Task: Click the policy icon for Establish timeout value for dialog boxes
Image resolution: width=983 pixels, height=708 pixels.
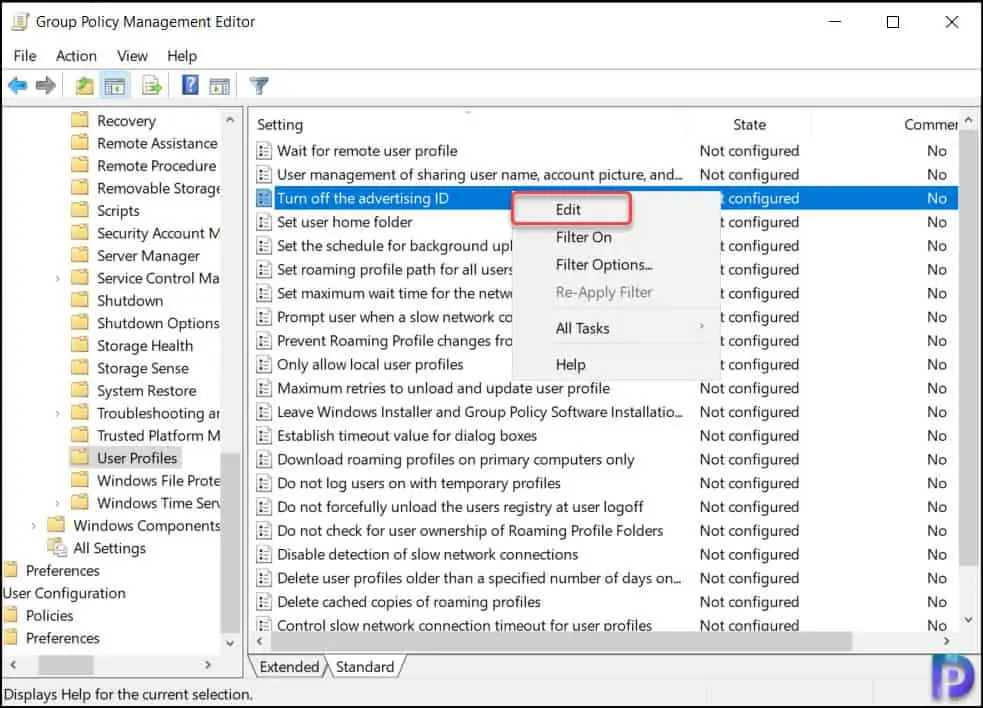Action: click(x=264, y=436)
